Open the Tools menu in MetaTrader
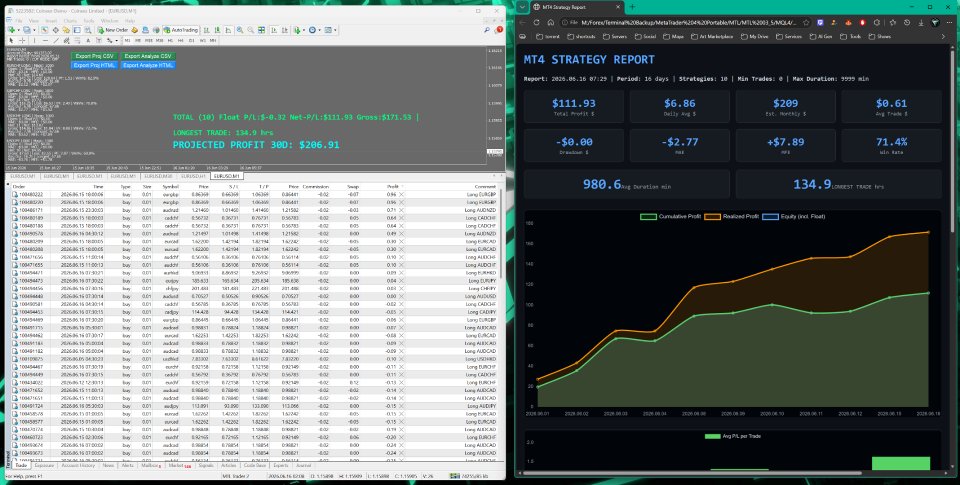This screenshot has height=485, width=960. click(x=89, y=21)
